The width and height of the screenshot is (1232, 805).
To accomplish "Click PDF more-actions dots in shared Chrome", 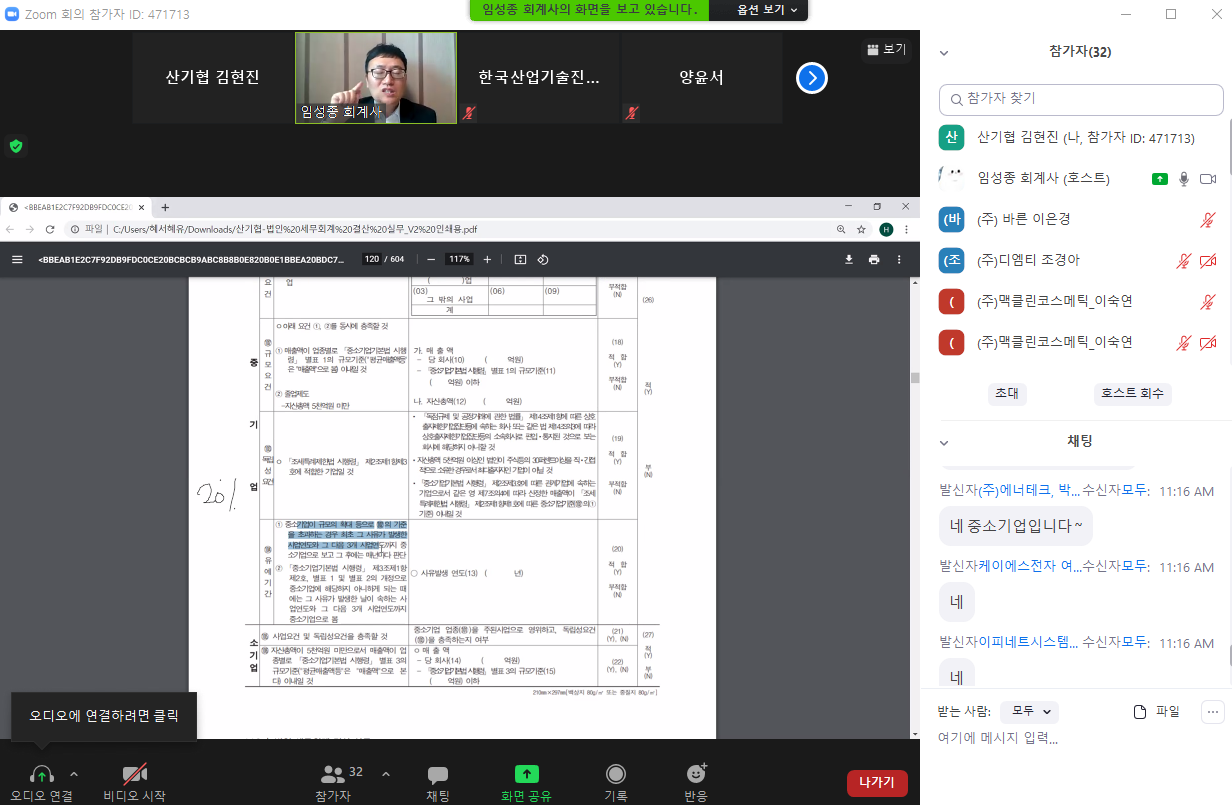I will 900,259.
